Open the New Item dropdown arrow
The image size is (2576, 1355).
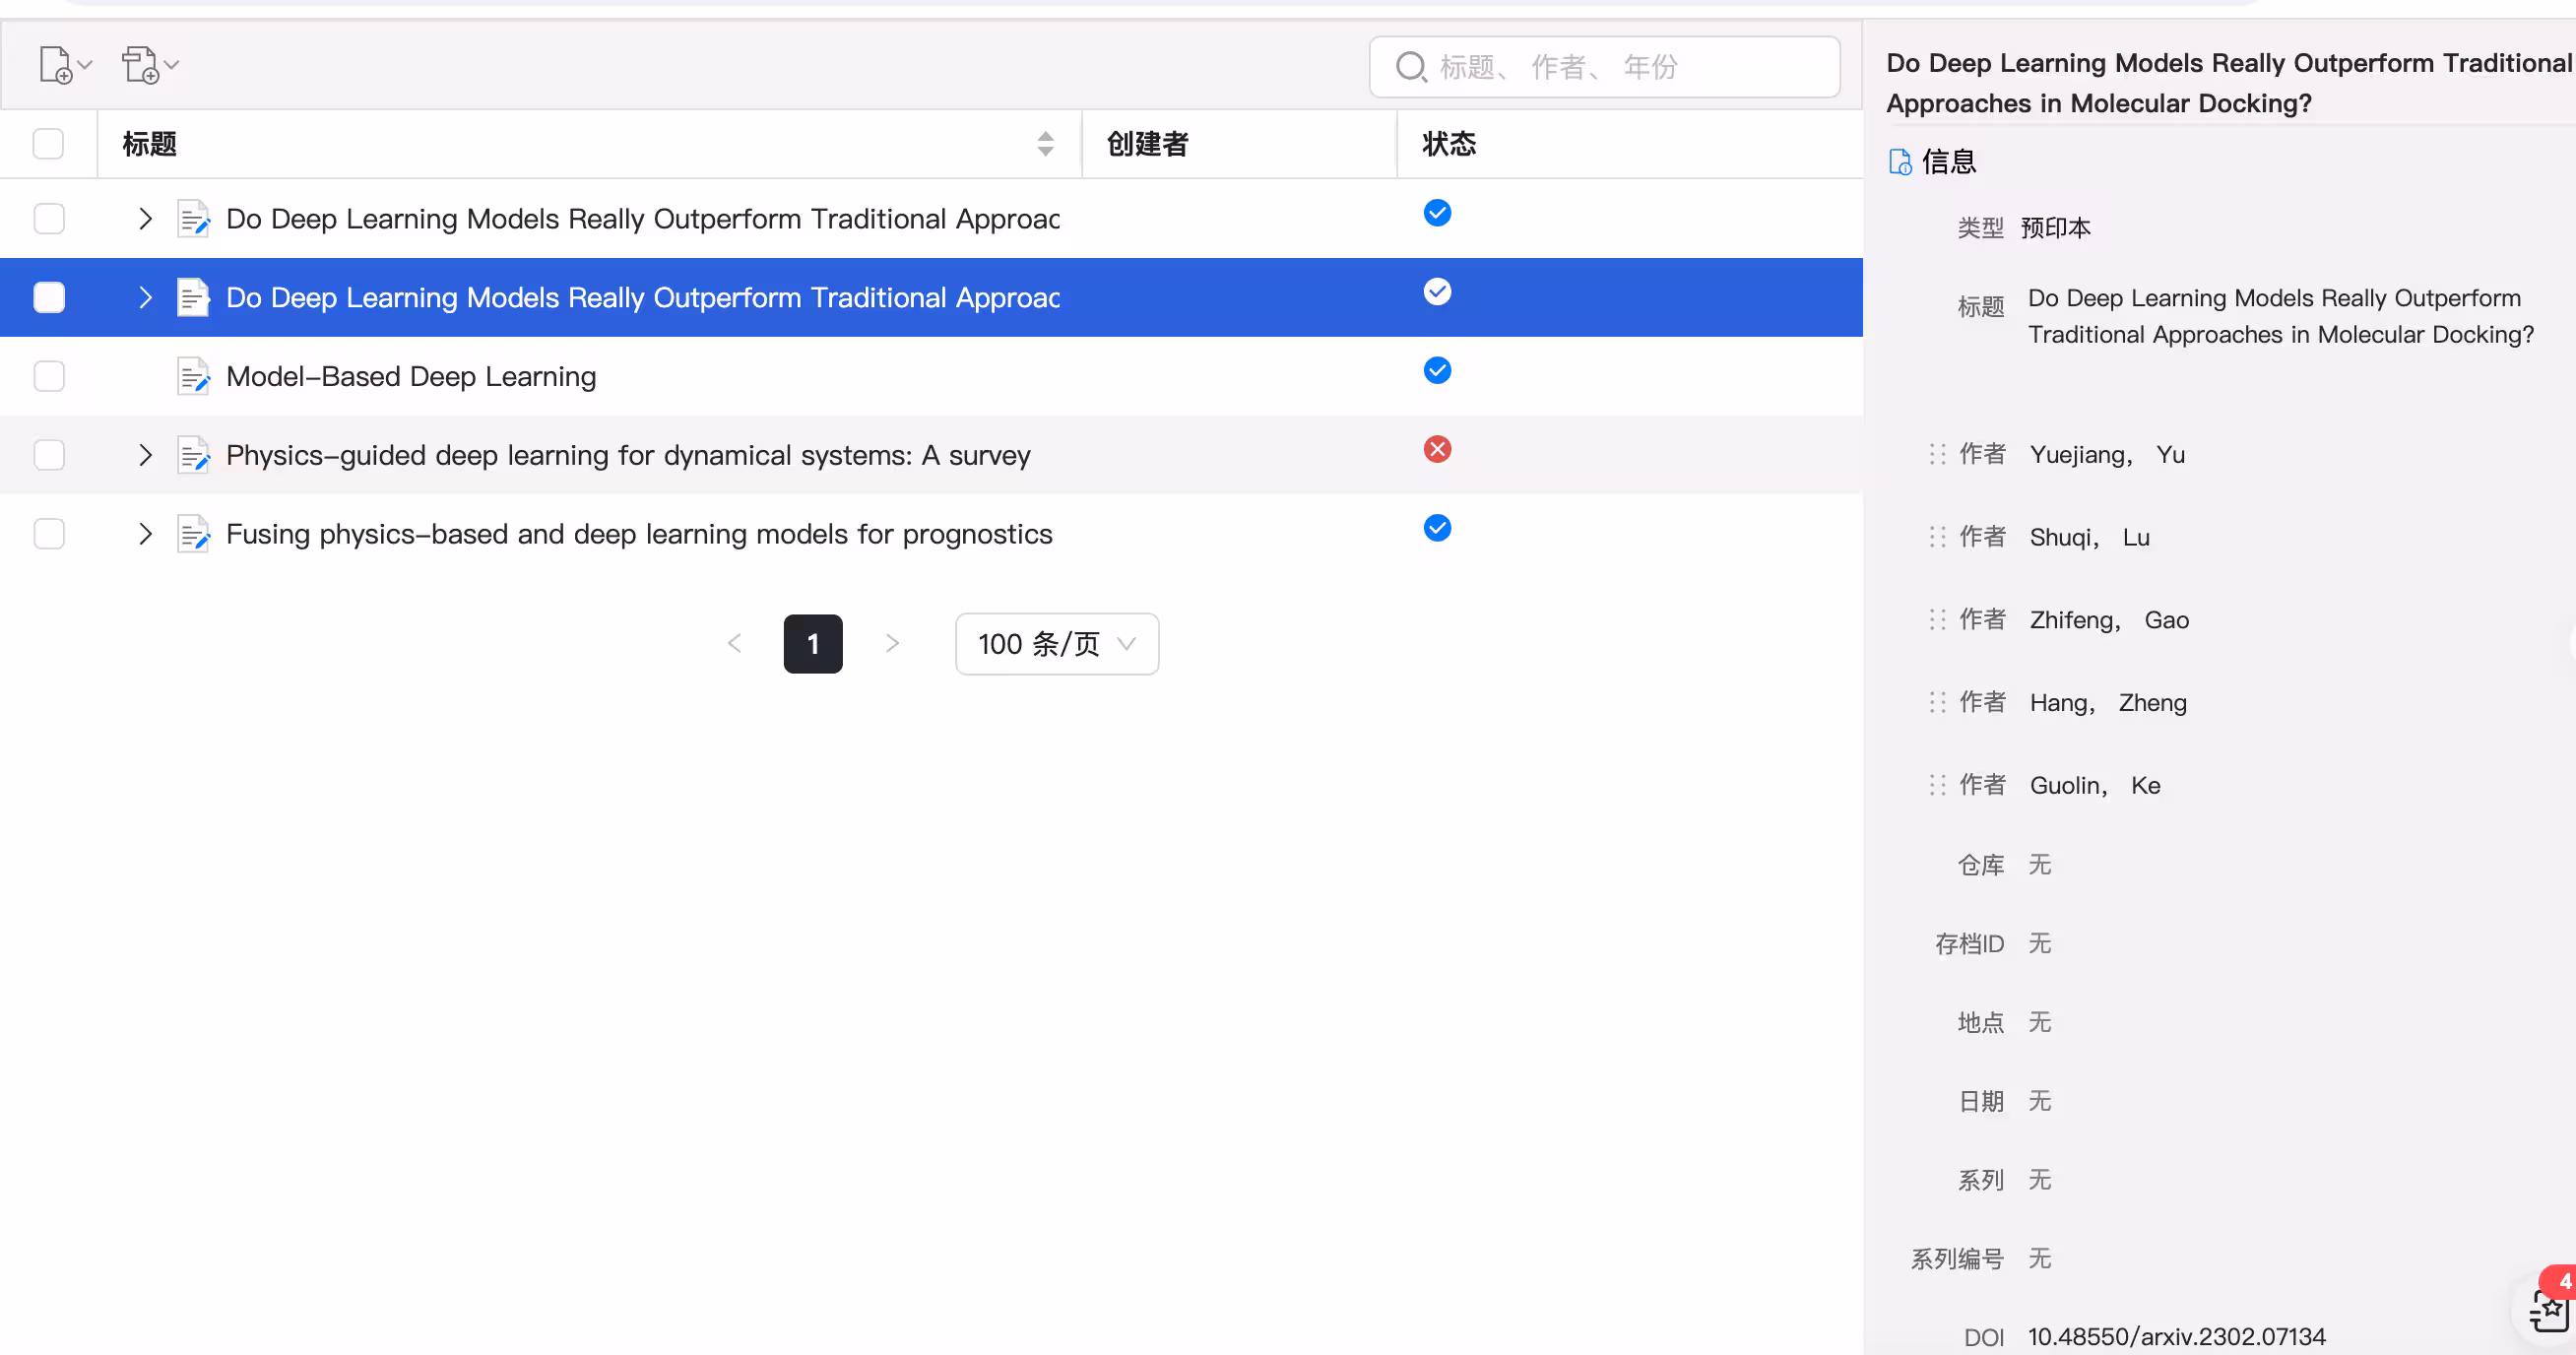[x=85, y=64]
